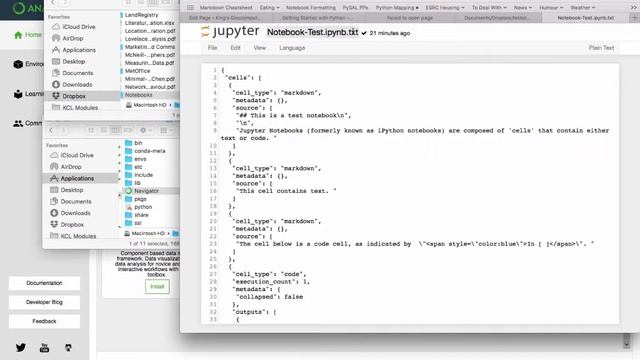The width and height of the screenshot is (640, 360).
Task: Open the Edit menu in Jupyter editor
Action: click(x=235, y=48)
